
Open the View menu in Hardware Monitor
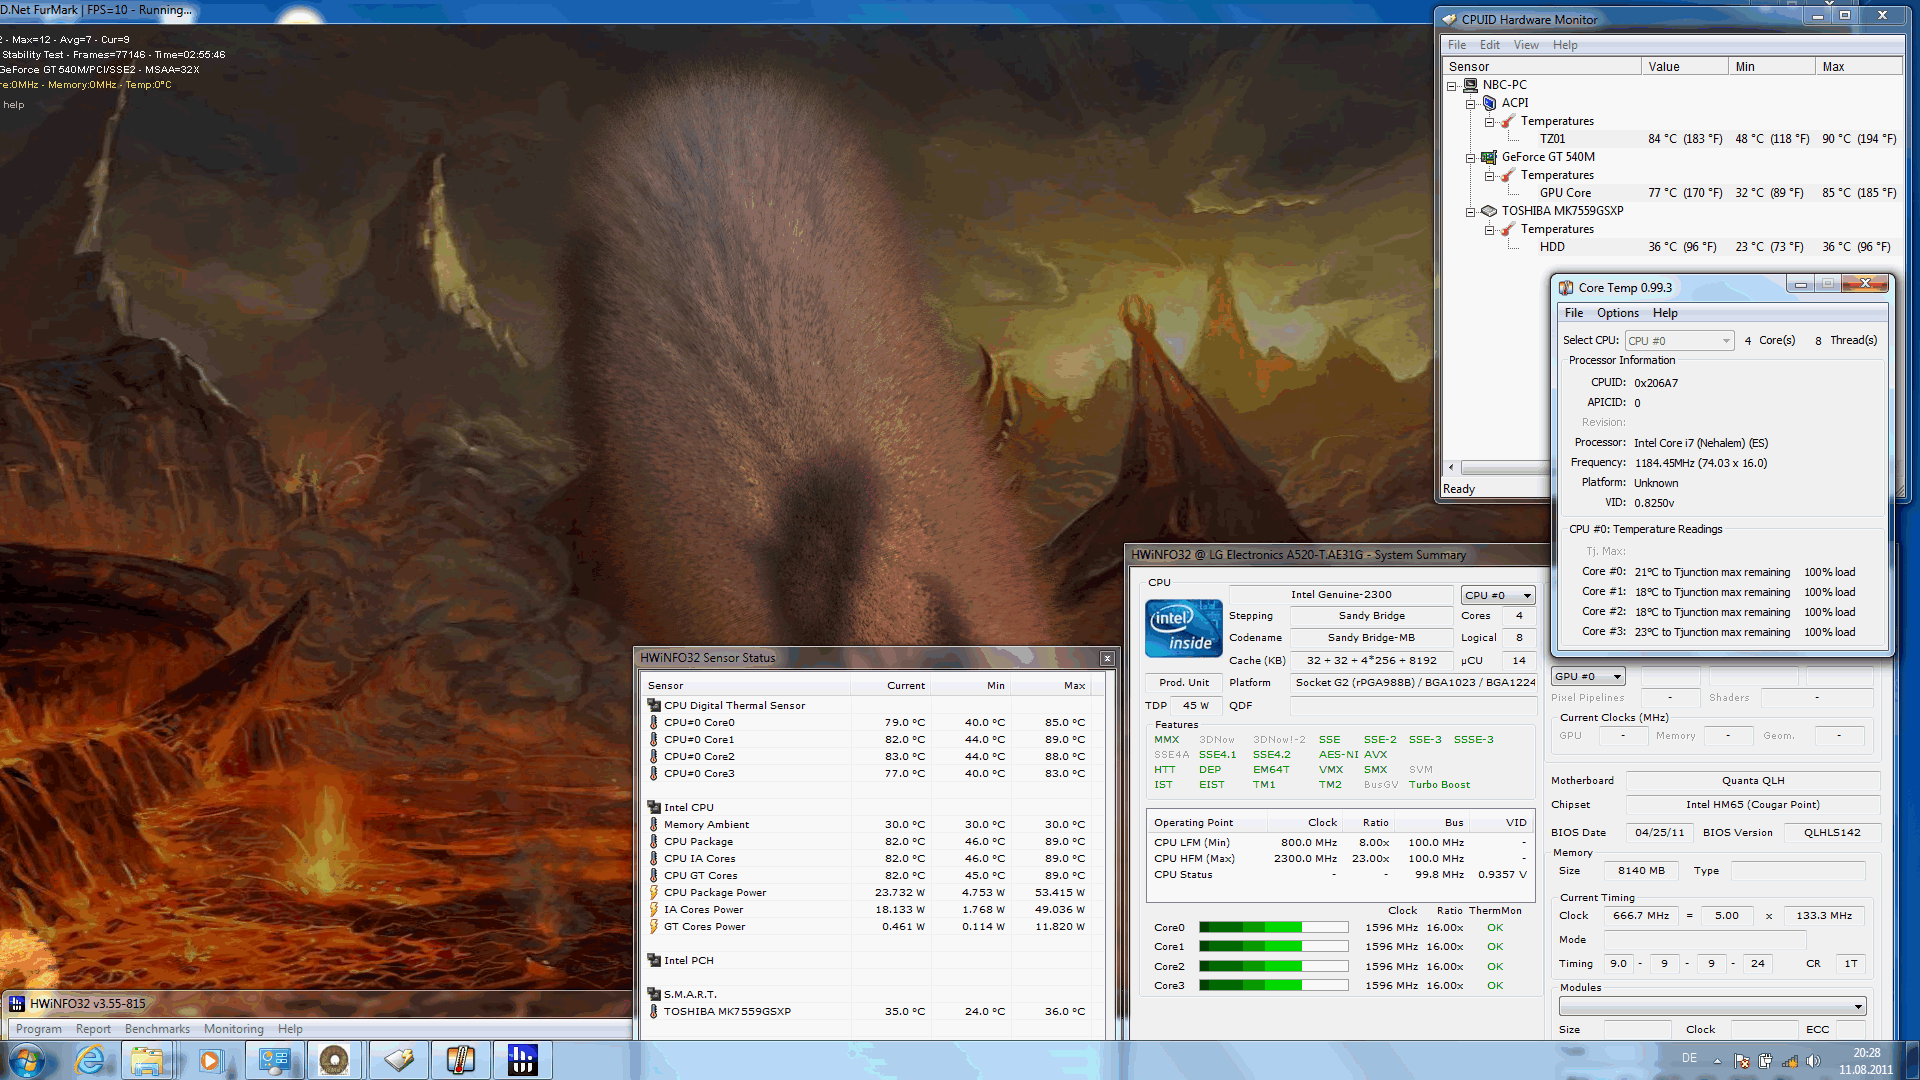coord(1525,45)
